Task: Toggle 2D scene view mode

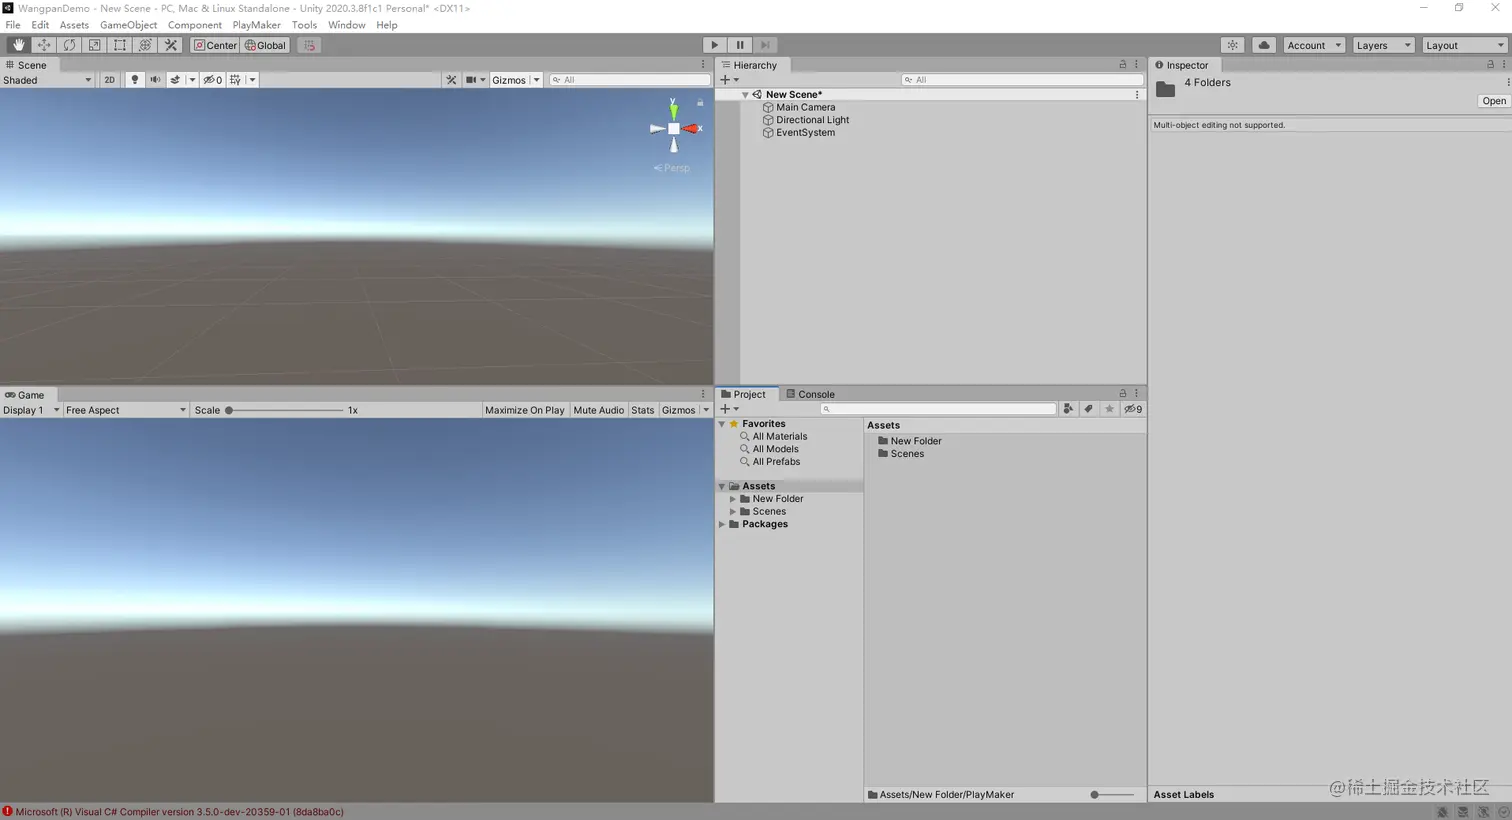Action: (109, 80)
